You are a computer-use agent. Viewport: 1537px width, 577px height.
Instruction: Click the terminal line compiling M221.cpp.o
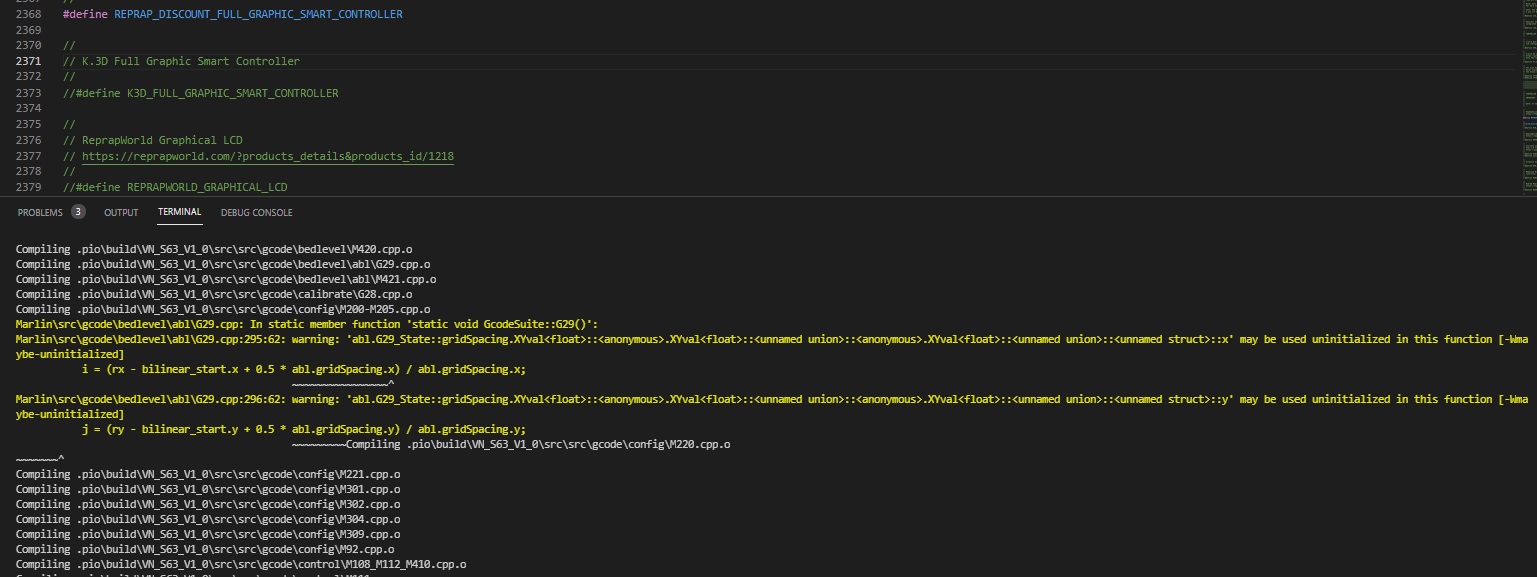point(208,474)
